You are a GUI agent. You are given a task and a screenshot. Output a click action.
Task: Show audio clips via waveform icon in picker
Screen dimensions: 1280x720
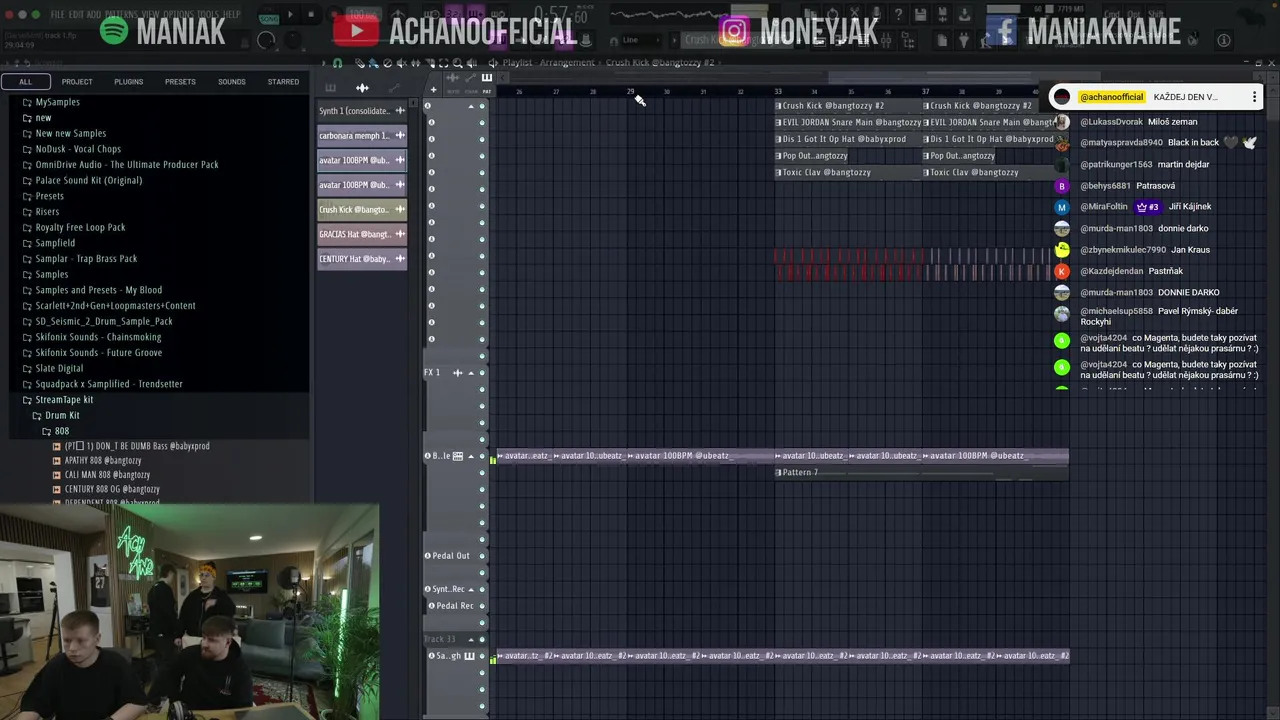coord(362,88)
